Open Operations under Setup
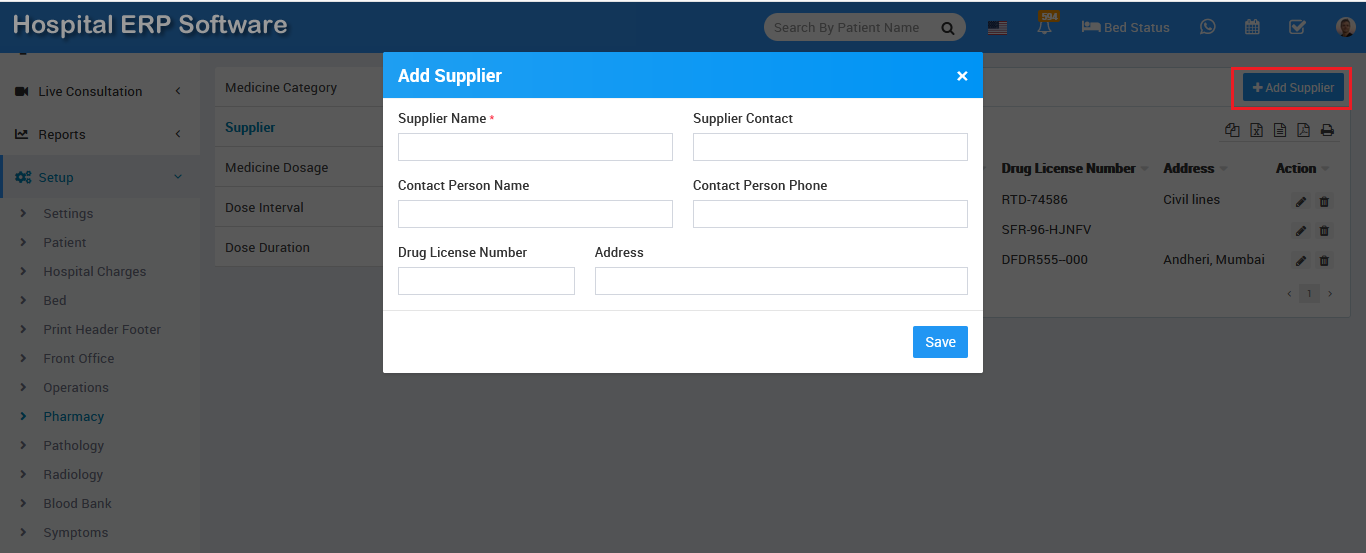Image resolution: width=1366 pixels, height=553 pixels. click(76, 387)
